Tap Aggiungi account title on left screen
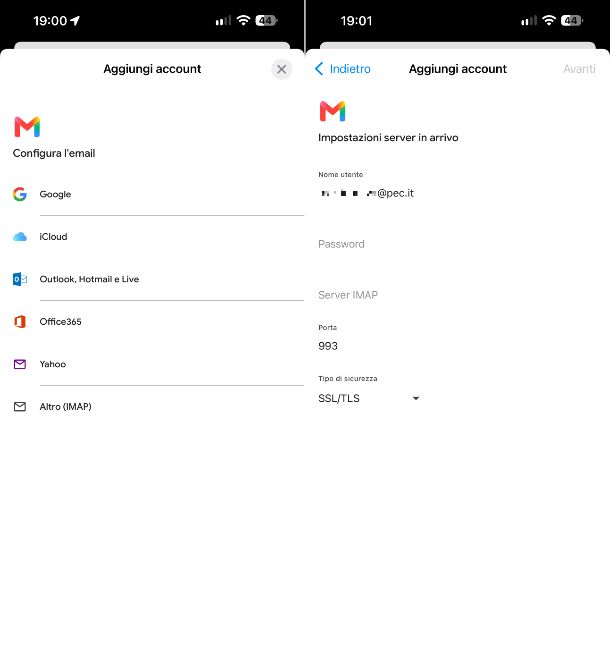 click(152, 69)
